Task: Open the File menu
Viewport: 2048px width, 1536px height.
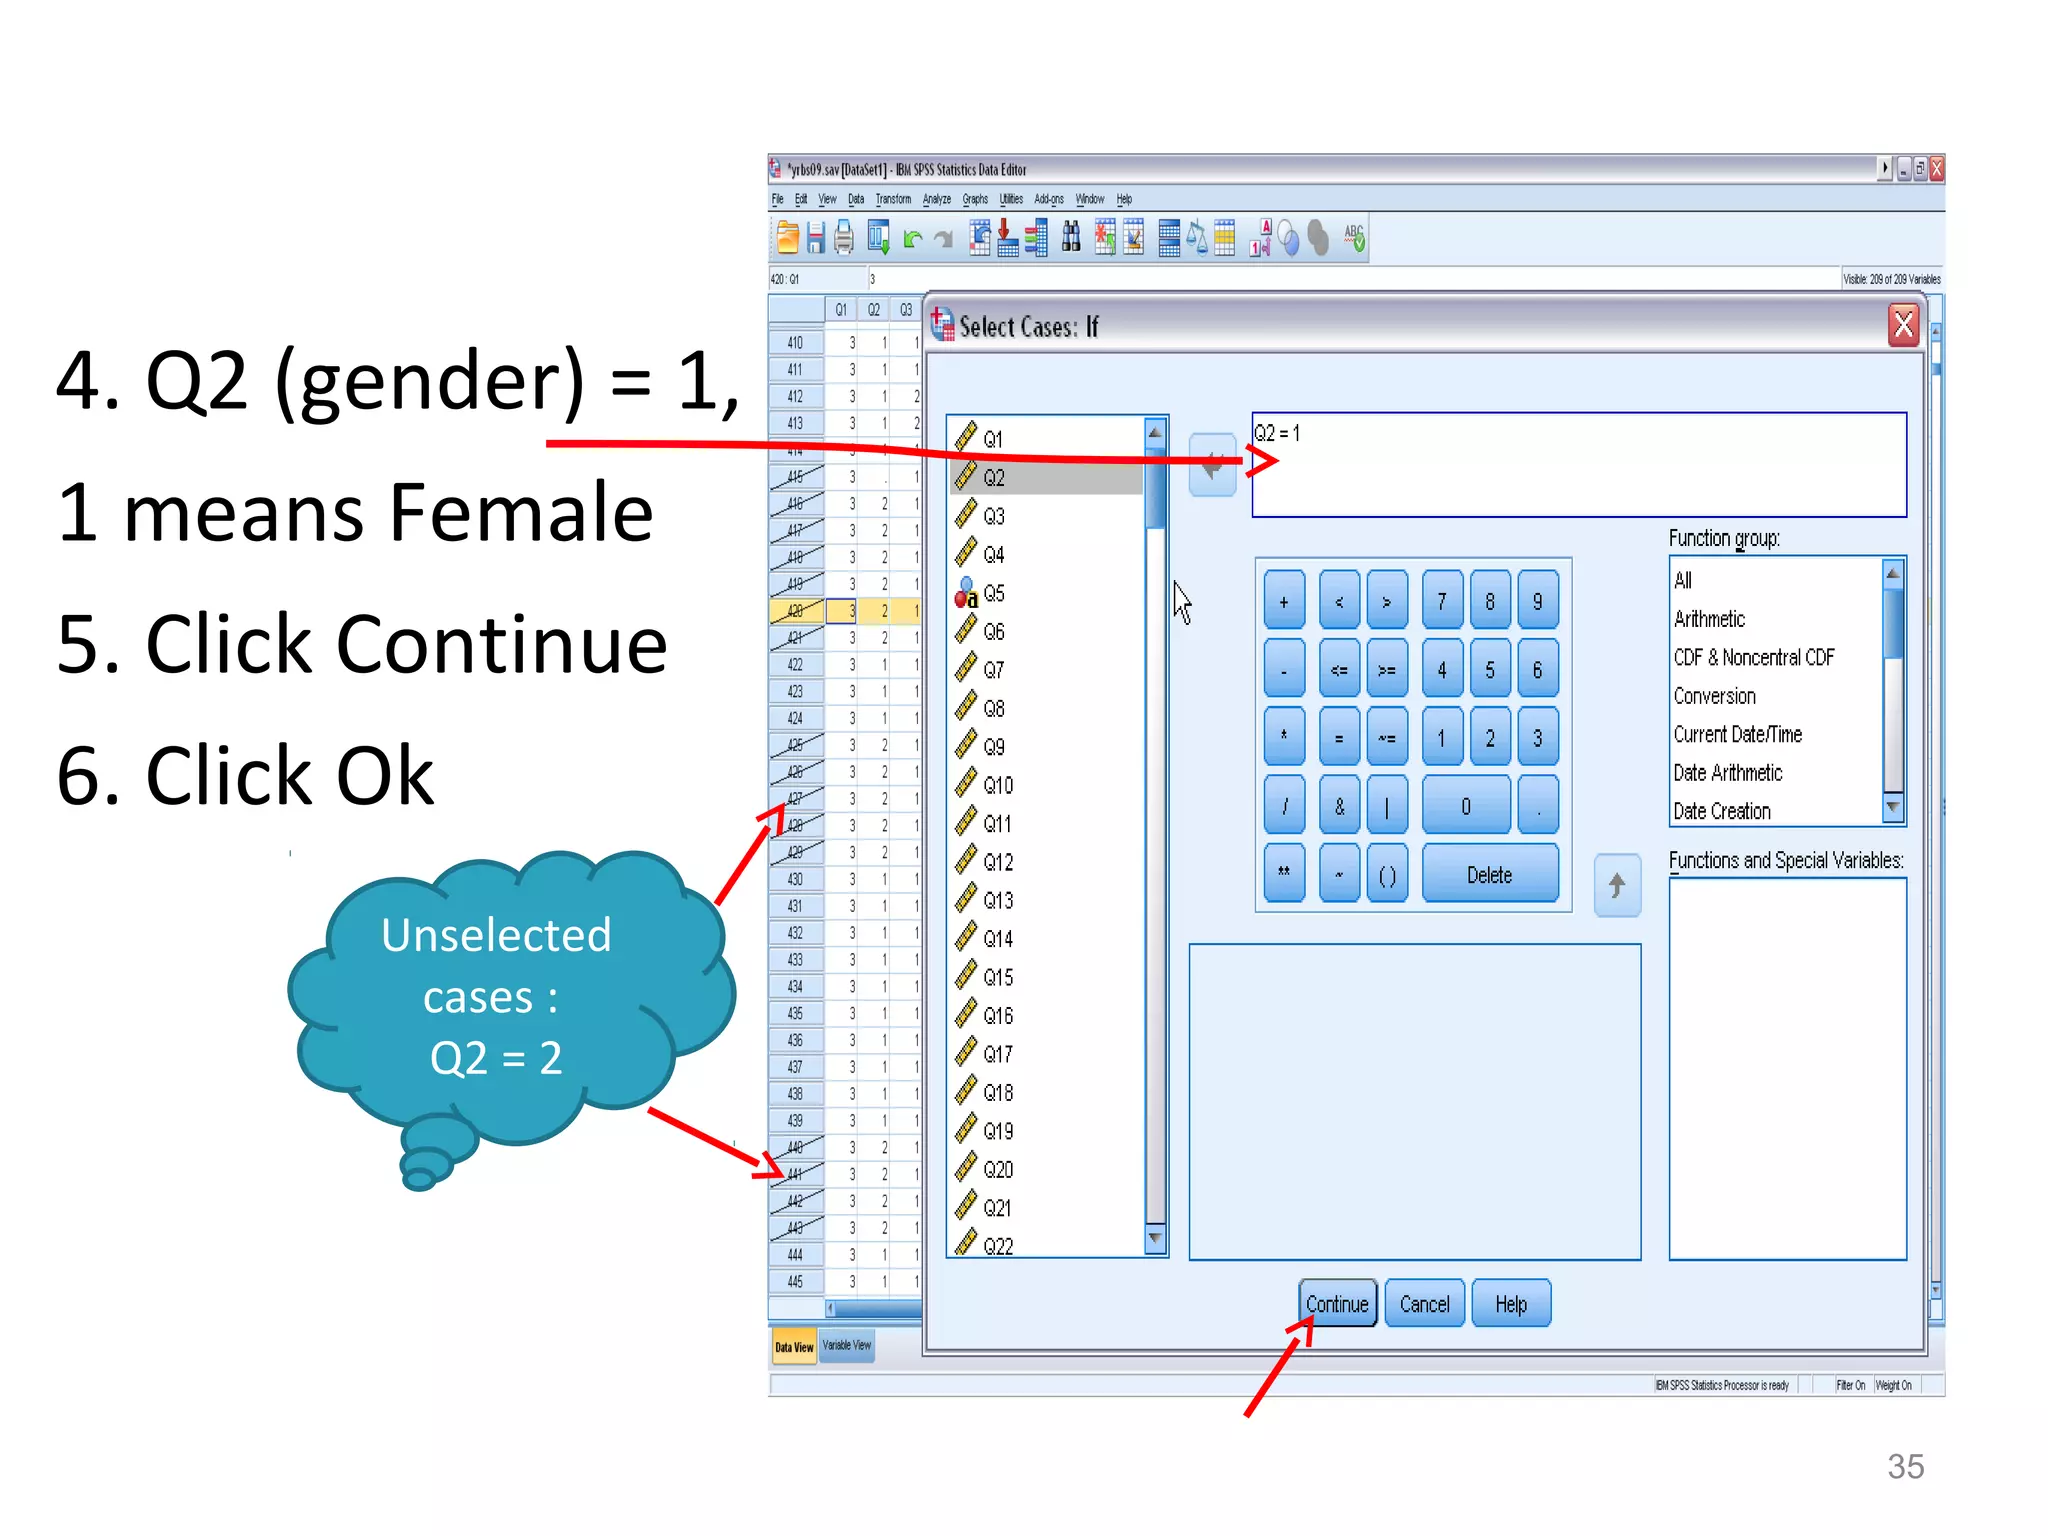Action: pyautogui.click(x=778, y=199)
